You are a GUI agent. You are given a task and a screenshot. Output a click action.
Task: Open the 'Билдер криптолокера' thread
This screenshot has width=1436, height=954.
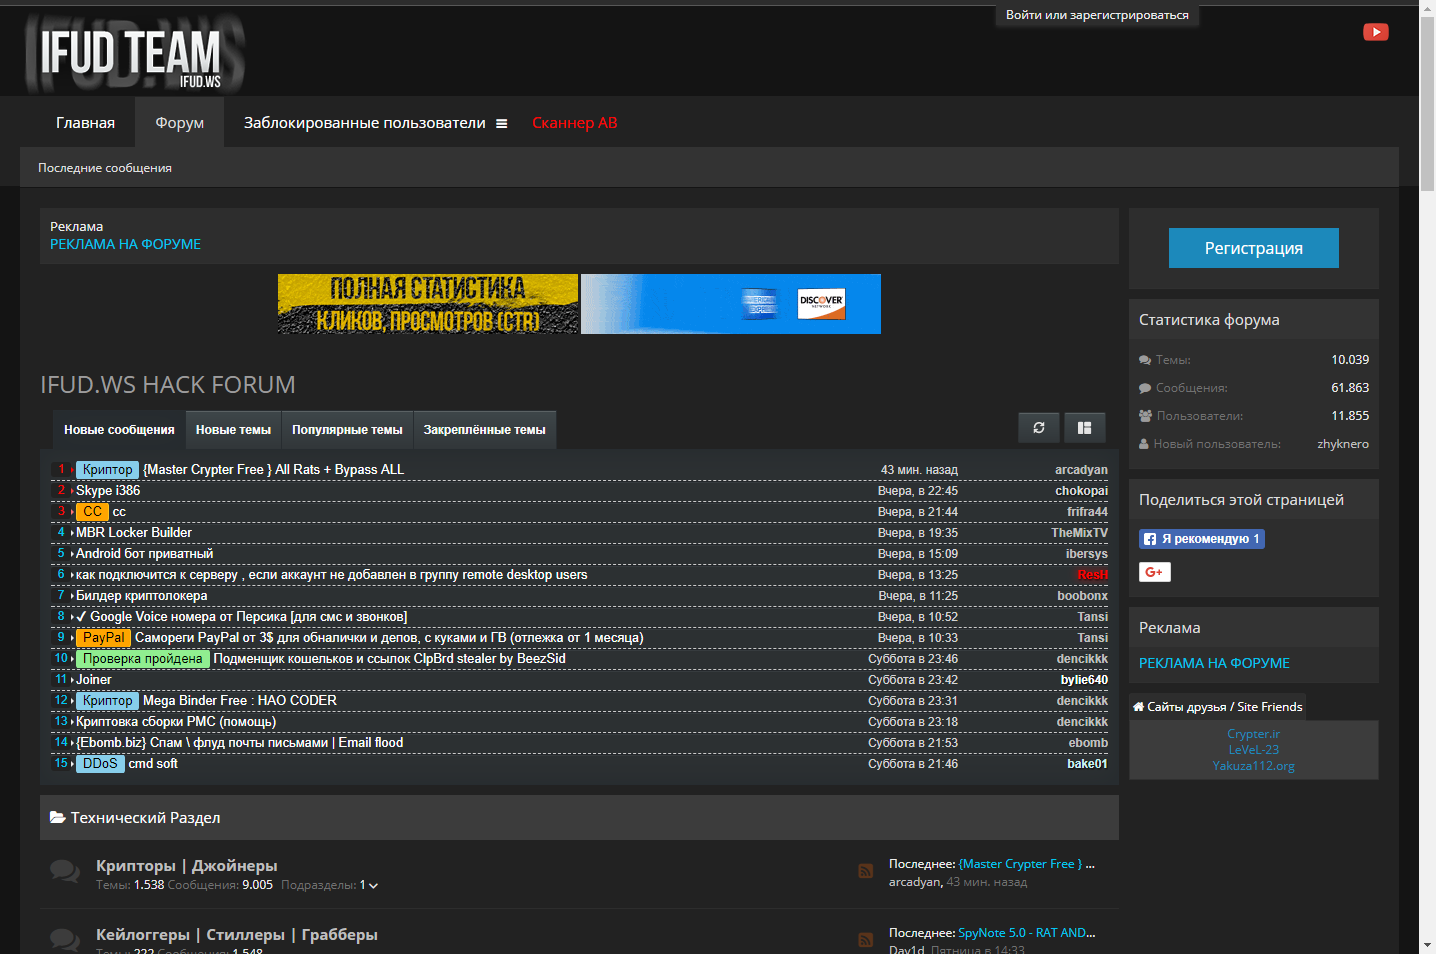tap(142, 596)
